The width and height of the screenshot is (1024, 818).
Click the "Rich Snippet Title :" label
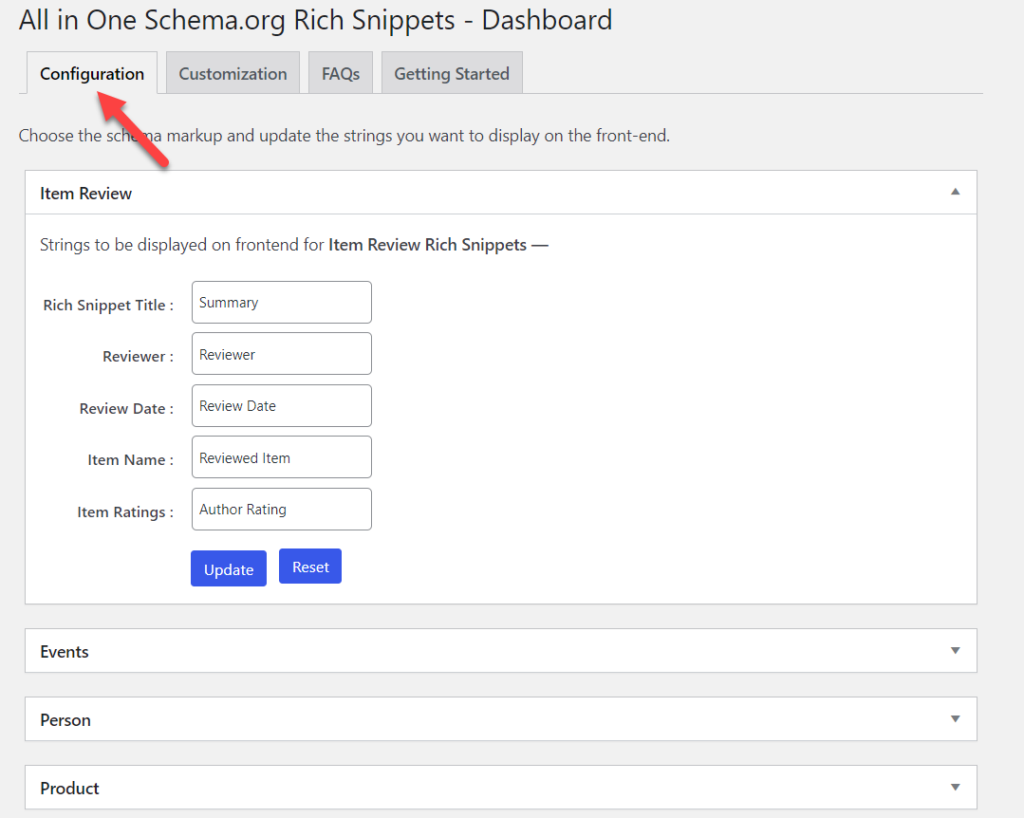point(108,305)
